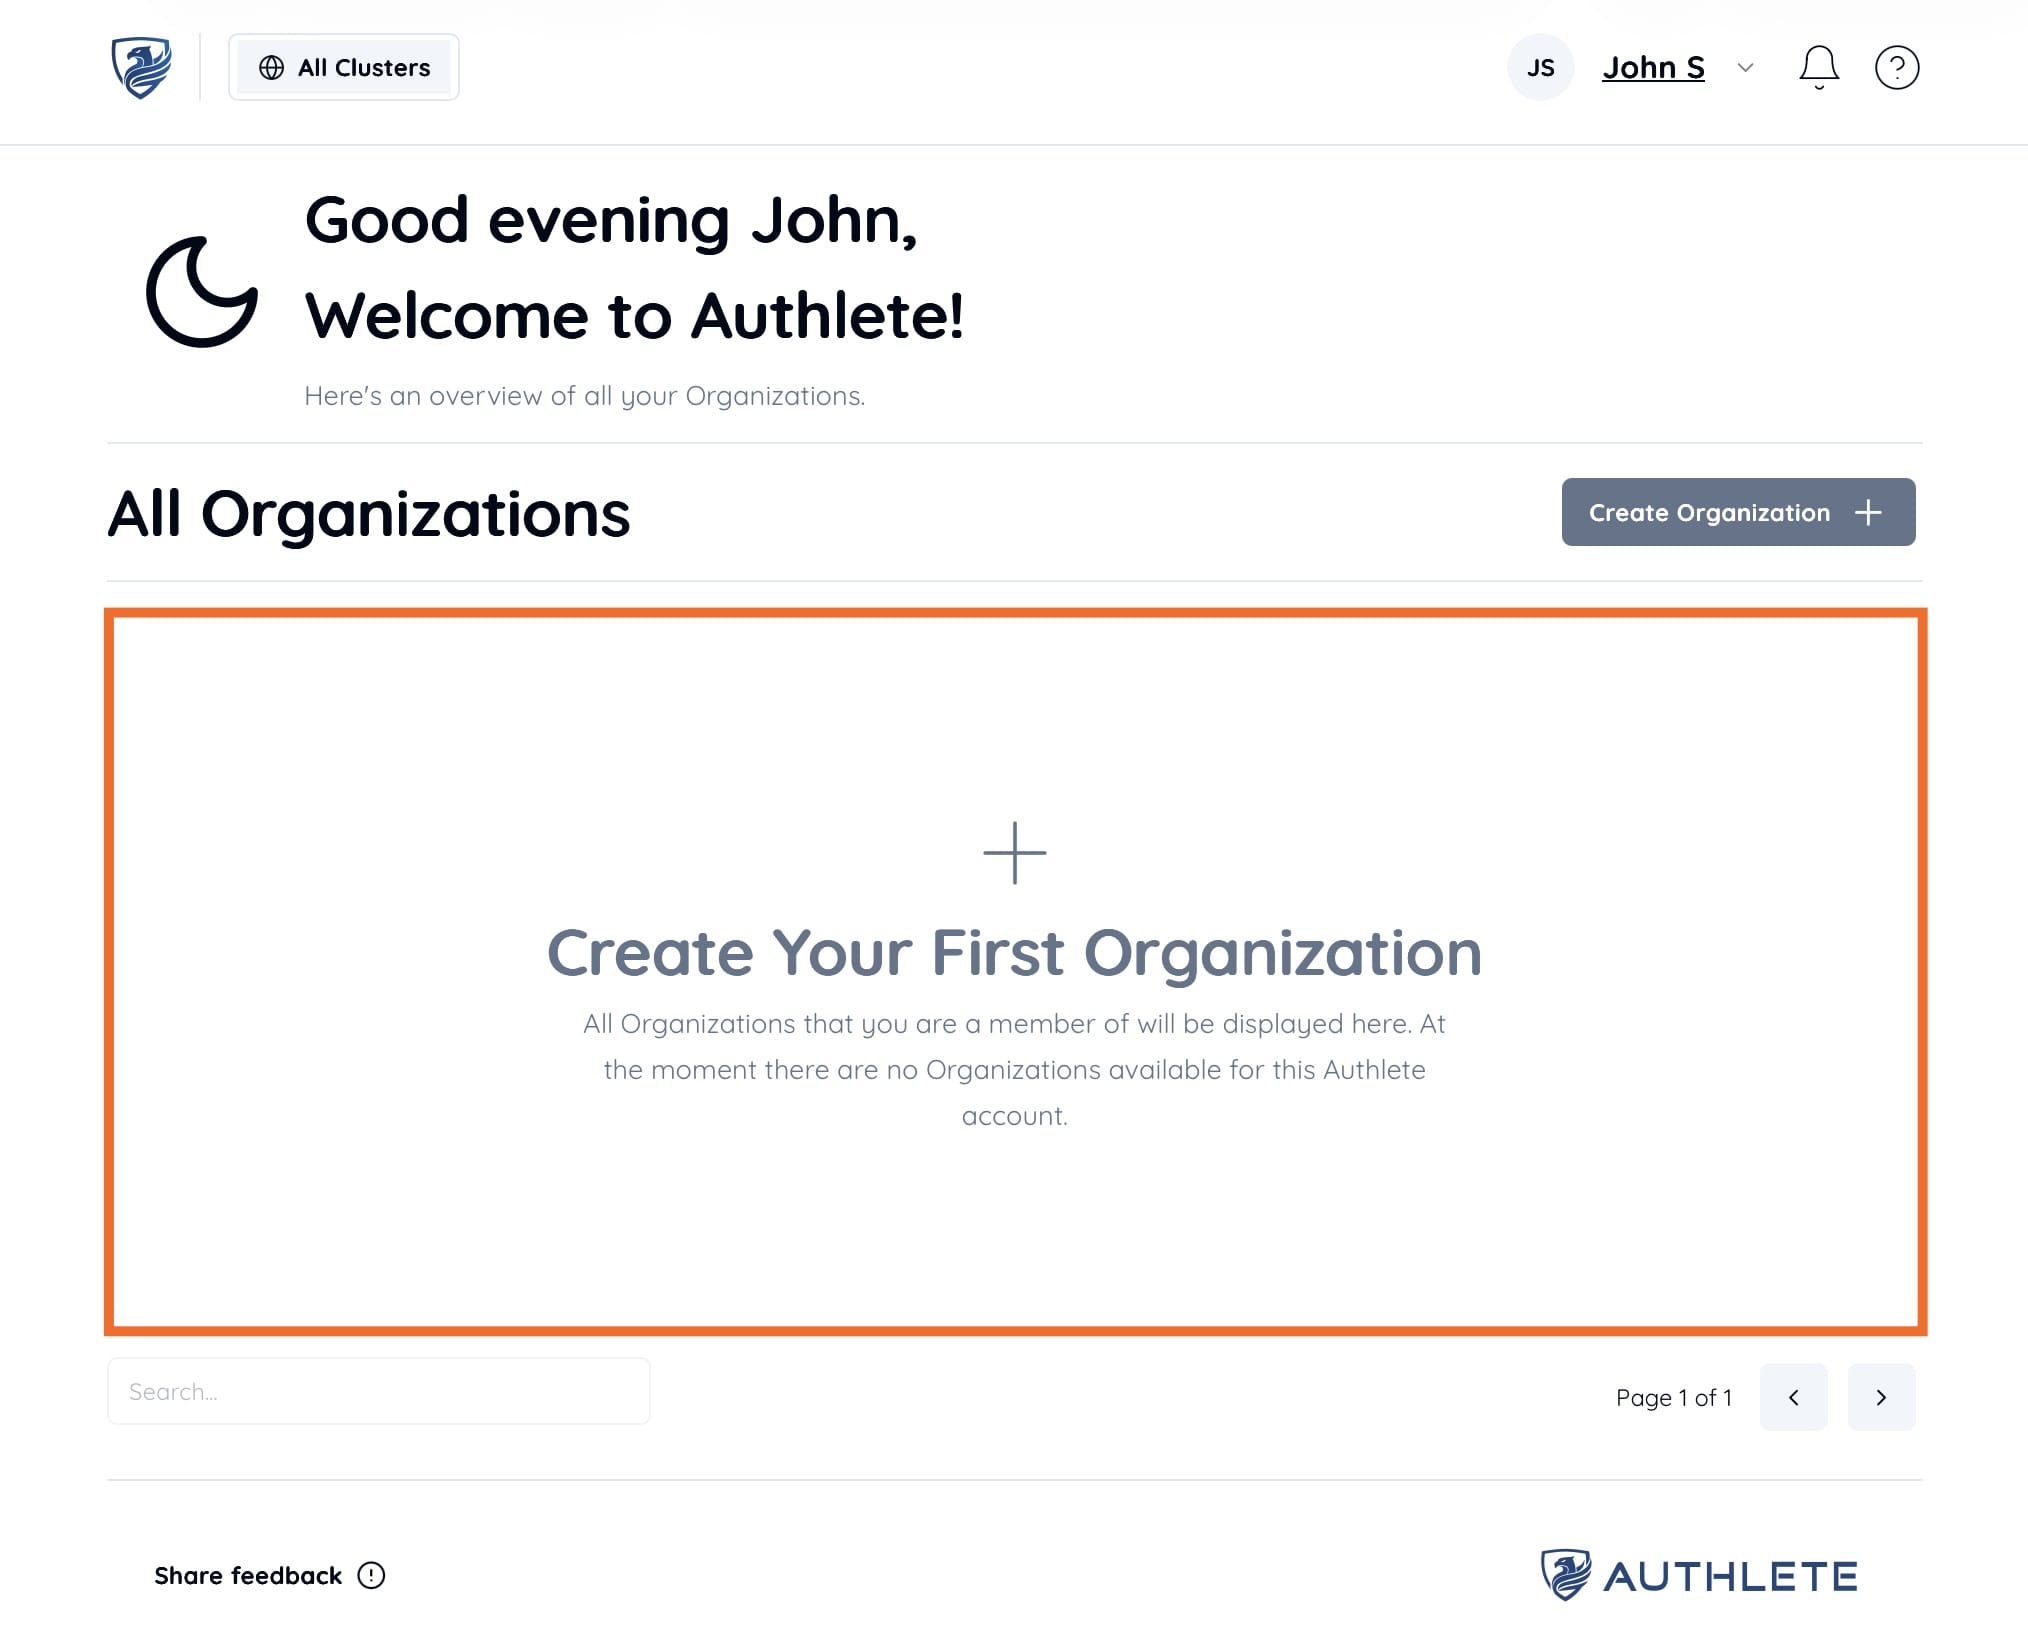The image size is (2028, 1648).
Task: Focus the Search input field
Action: point(378,1391)
